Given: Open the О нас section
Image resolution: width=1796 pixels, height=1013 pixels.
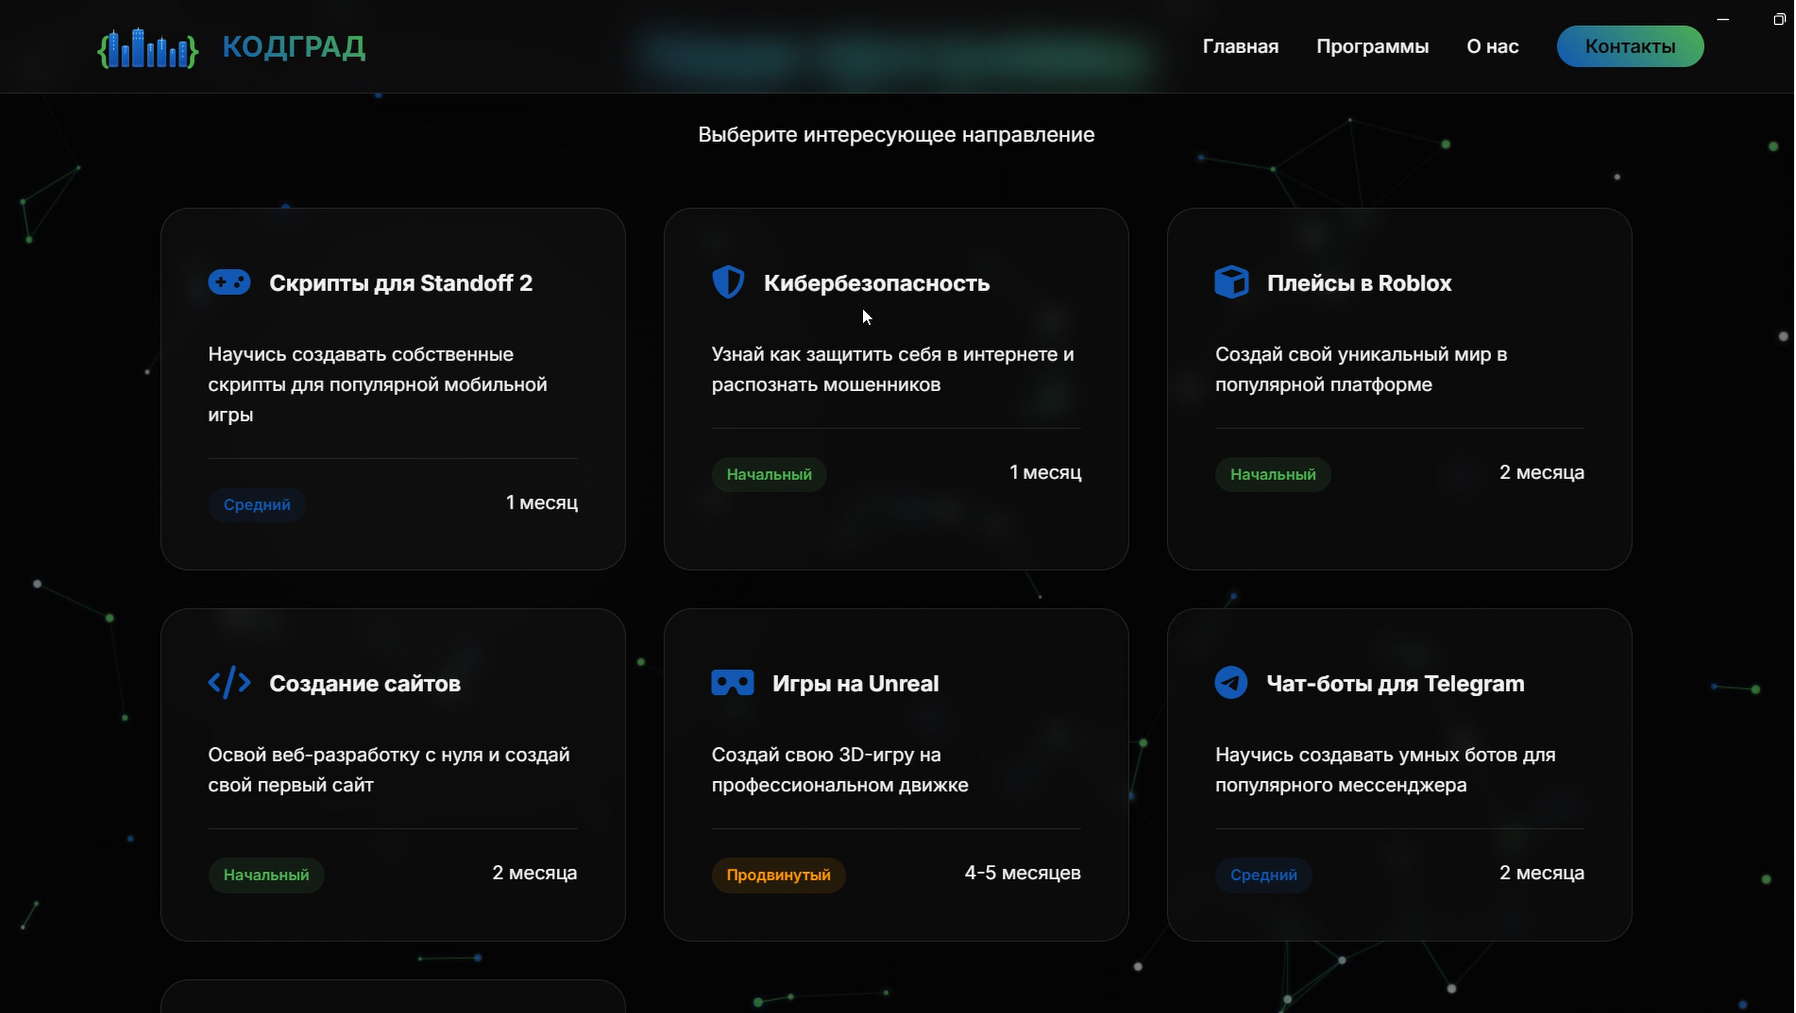Looking at the screenshot, I should (1493, 46).
